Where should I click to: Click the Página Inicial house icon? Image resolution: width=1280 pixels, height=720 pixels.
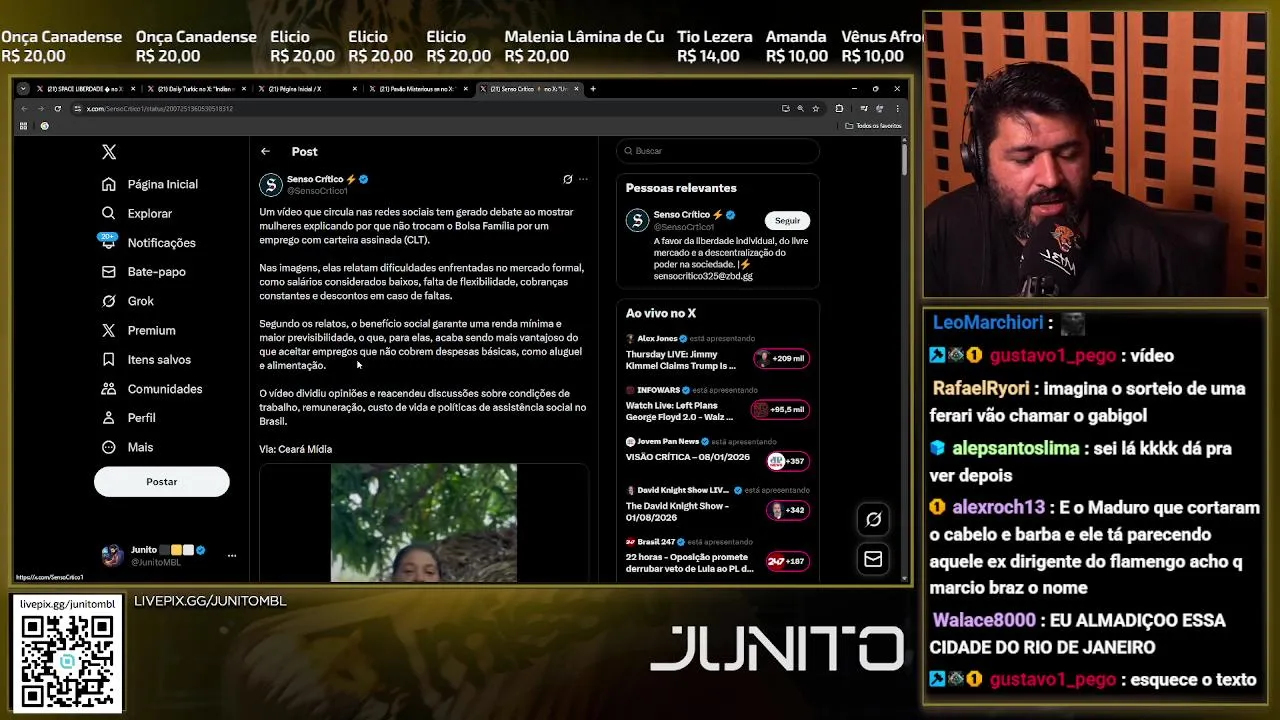click(109, 184)
